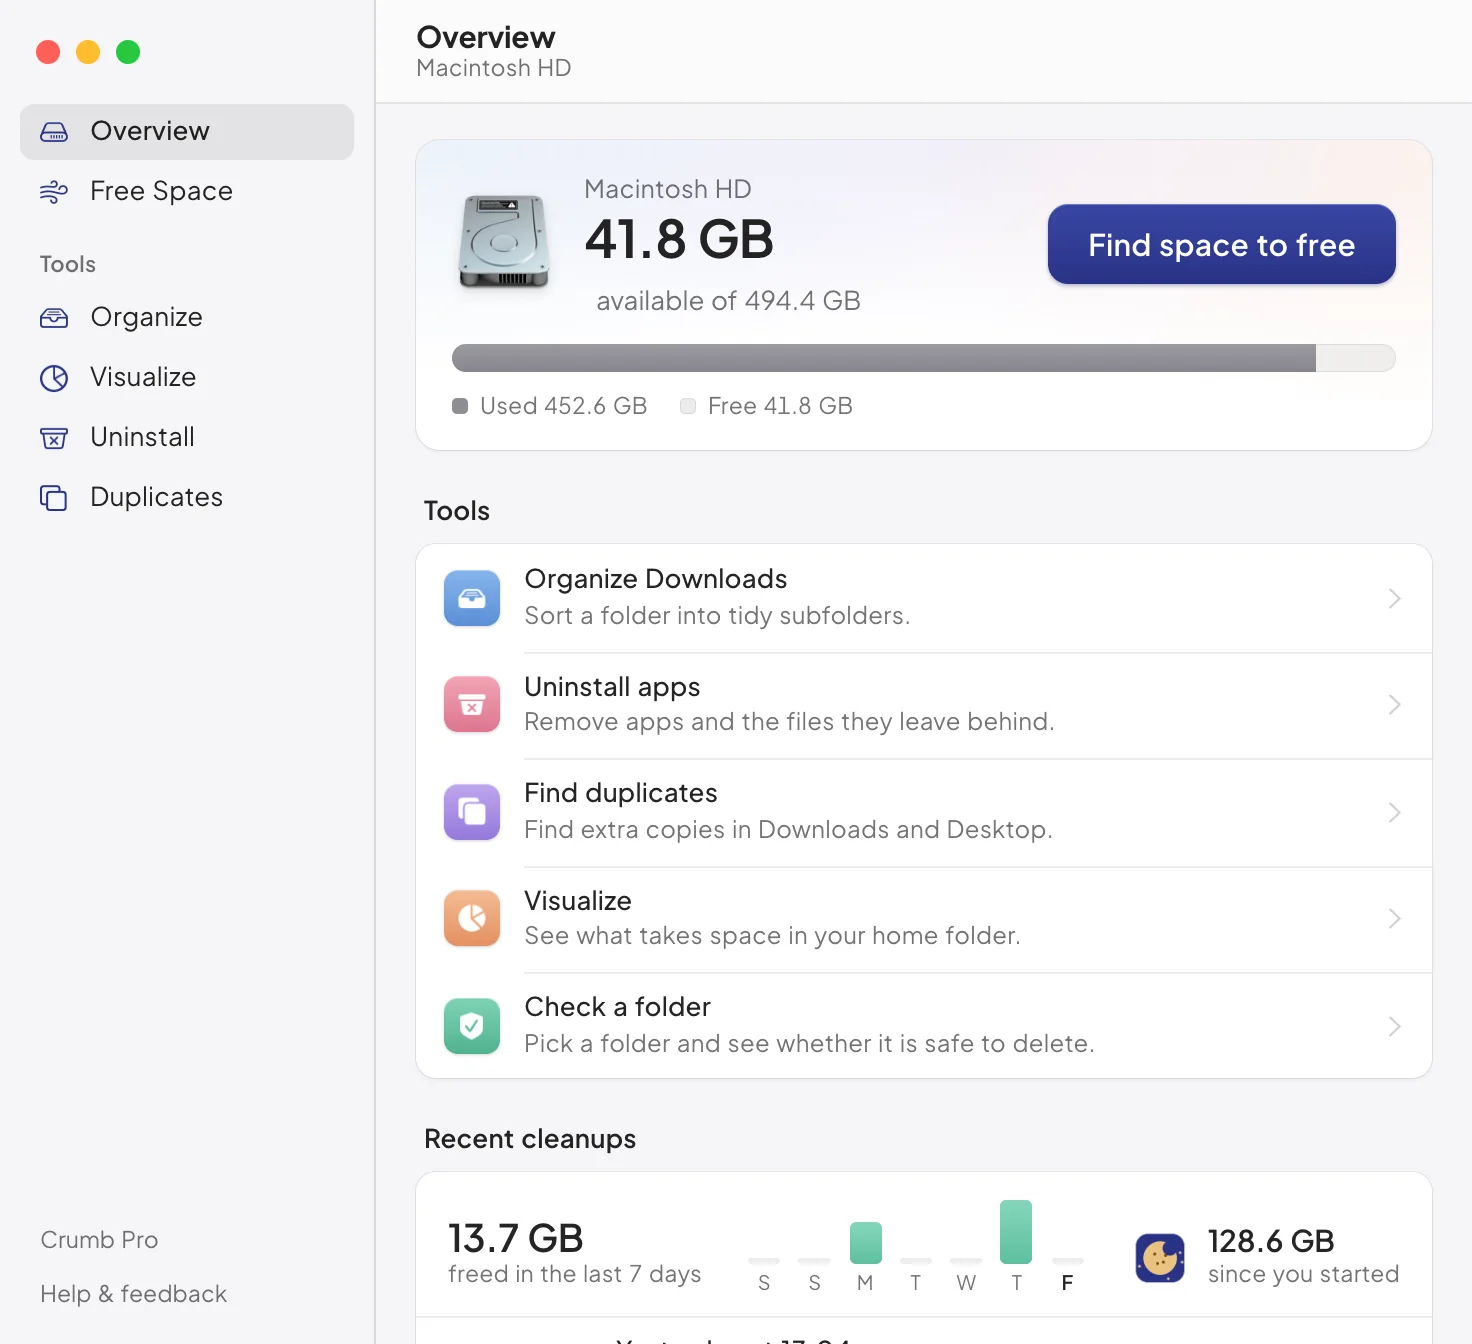
Task: Click the Check a folder title
Action: tap(617, 1007)
